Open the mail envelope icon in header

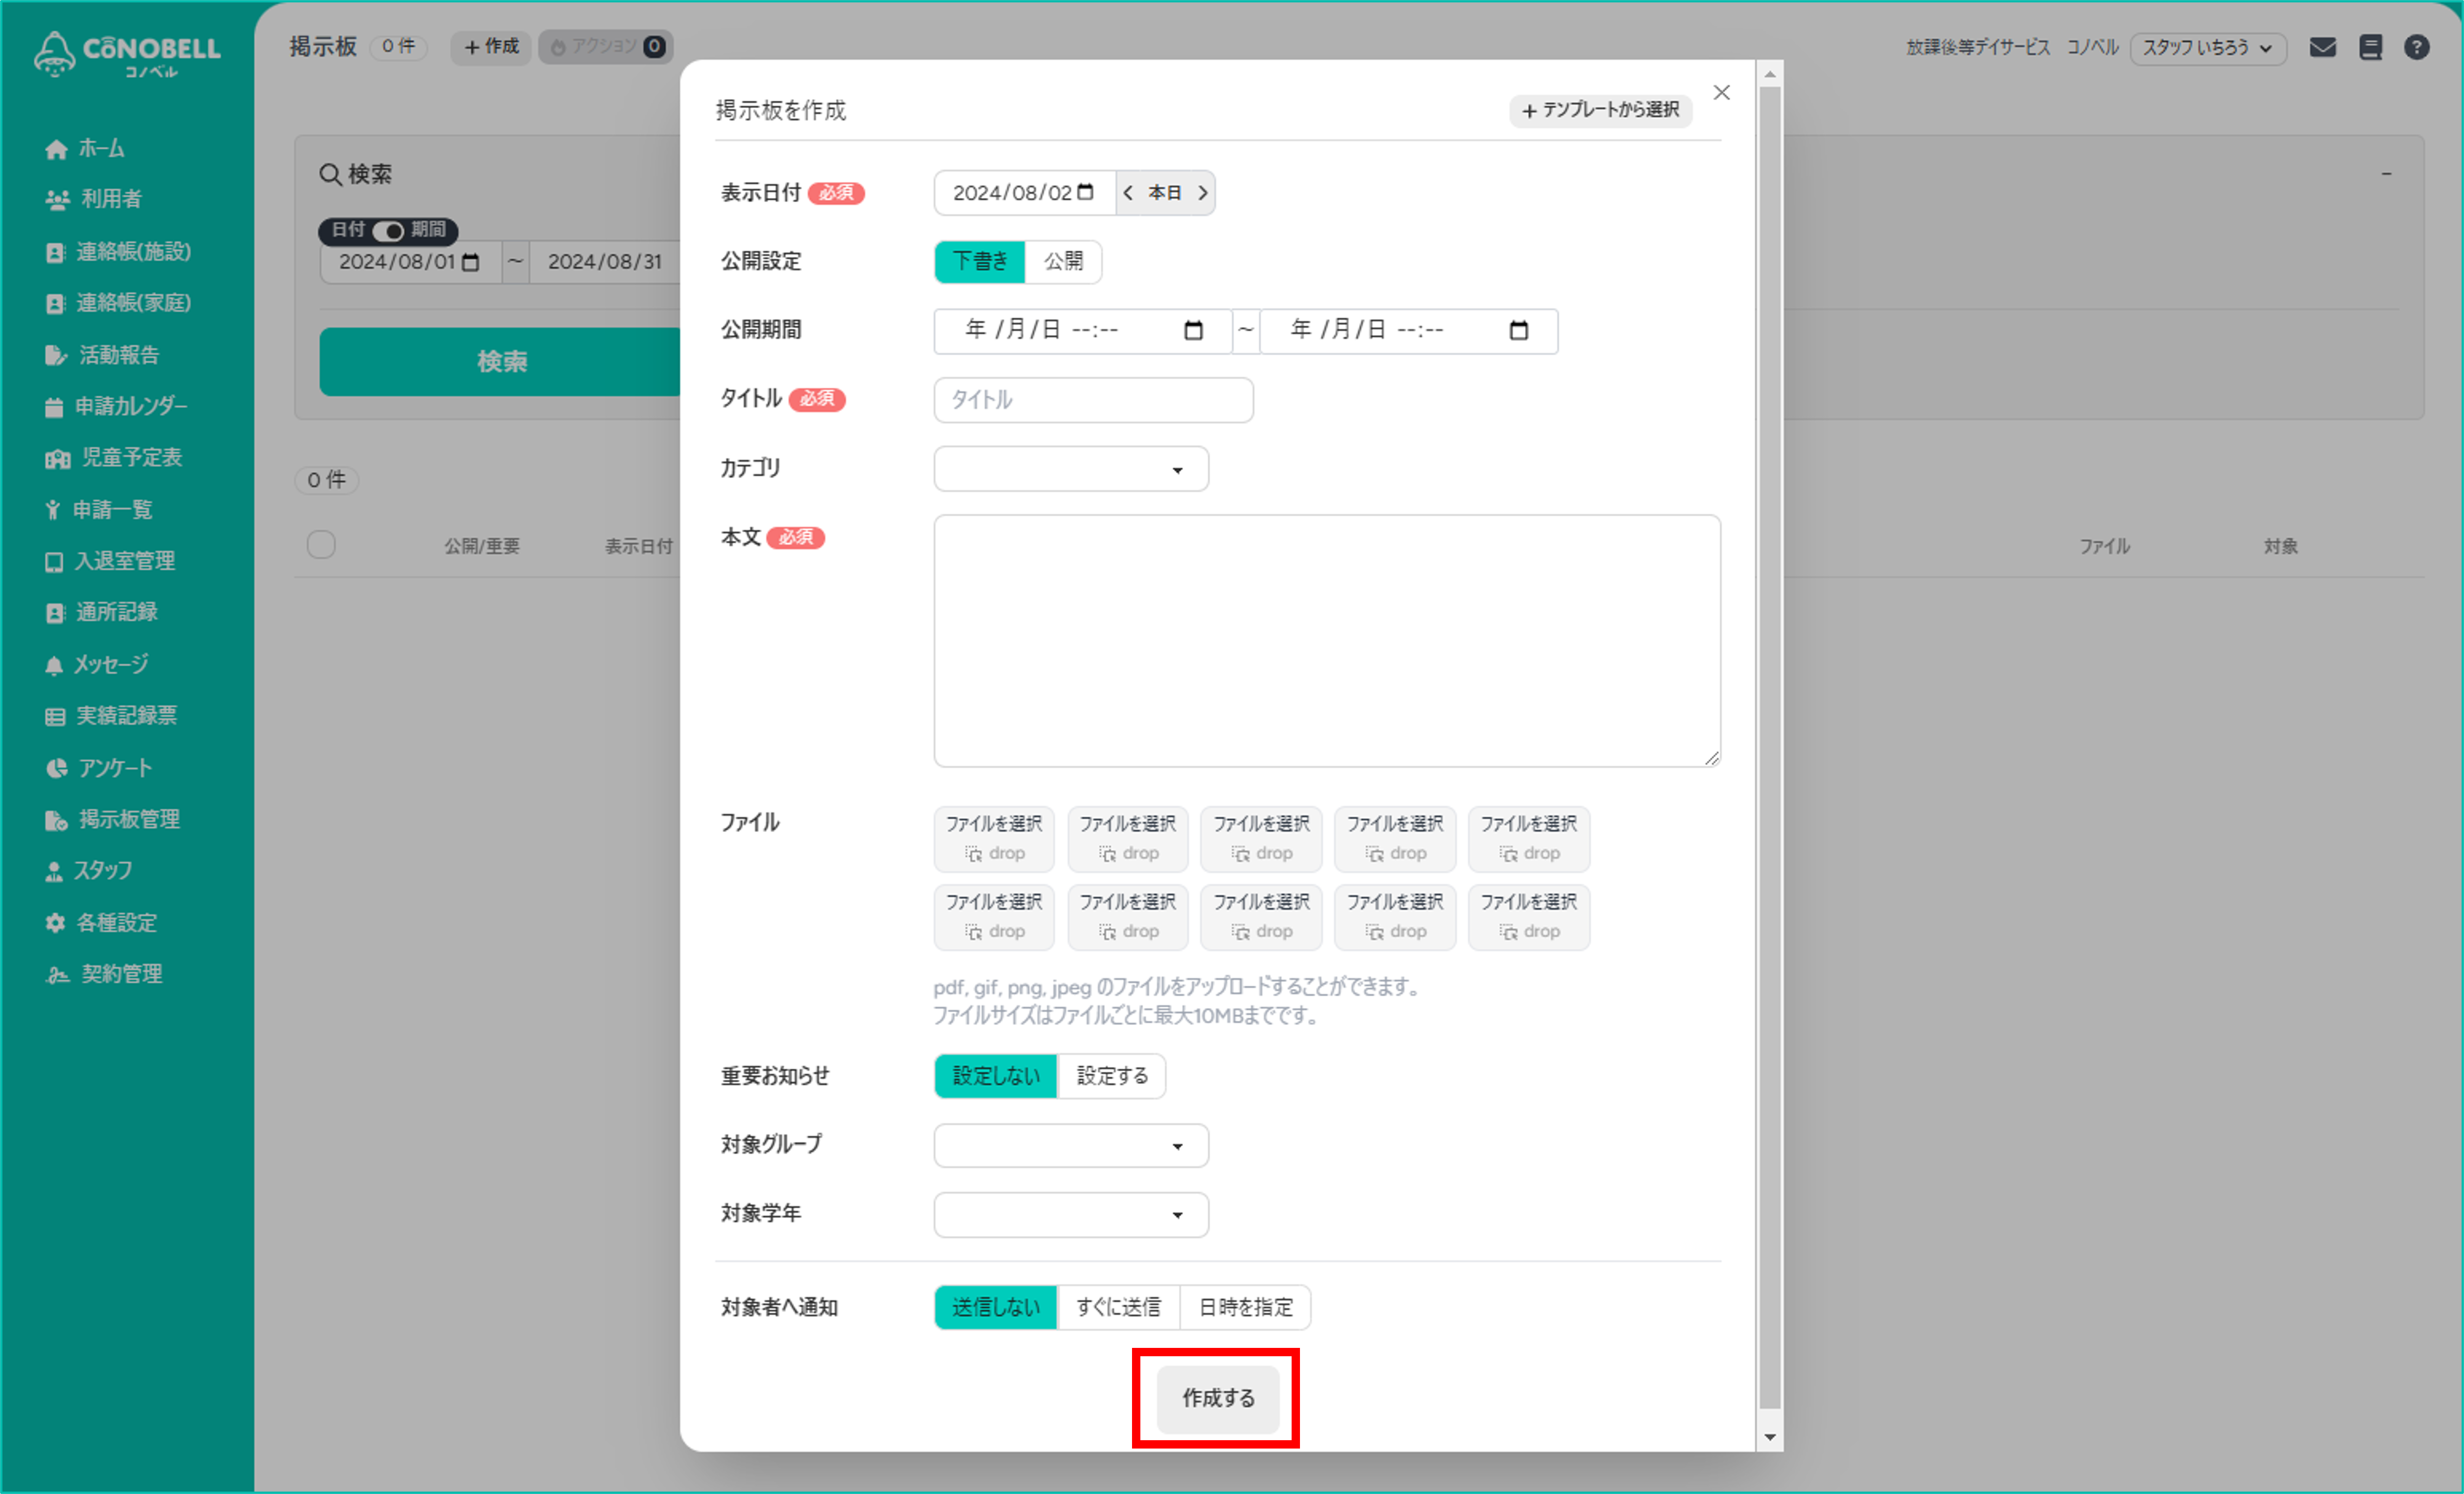[2322, 47]
